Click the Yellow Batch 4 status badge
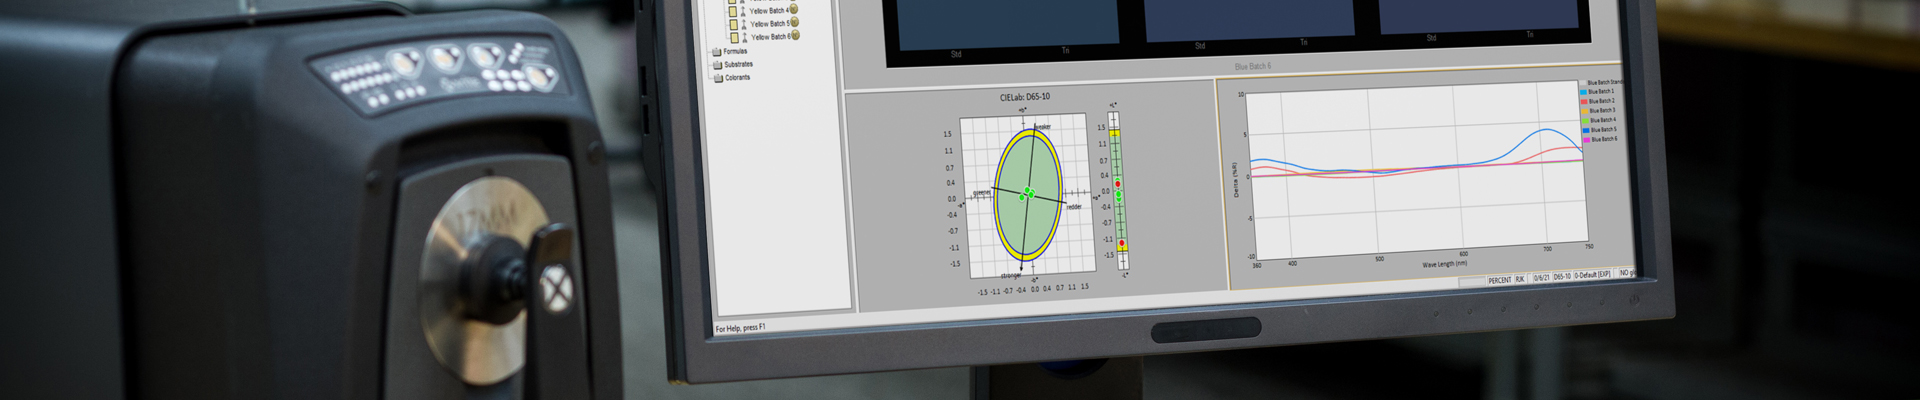Image resolution: width=1920 pixels, height=400 pixels. 794,10
